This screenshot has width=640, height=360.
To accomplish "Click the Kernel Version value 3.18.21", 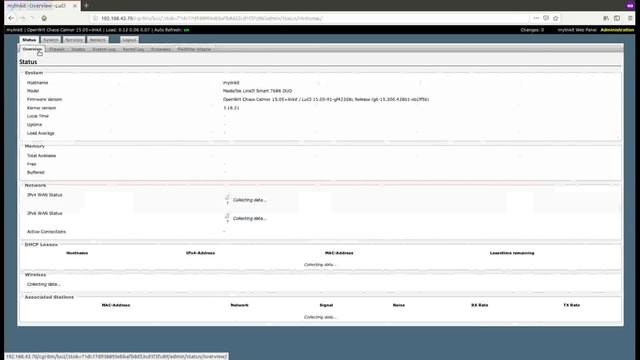I will (231, 108).
